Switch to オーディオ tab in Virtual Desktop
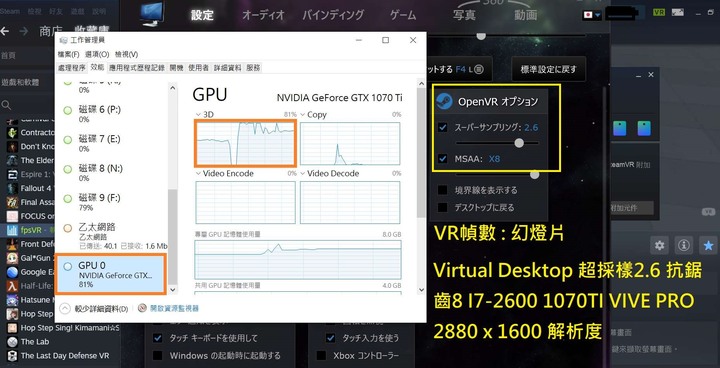Viewport: 720px width, 368px height. click(x=264, y=15)
